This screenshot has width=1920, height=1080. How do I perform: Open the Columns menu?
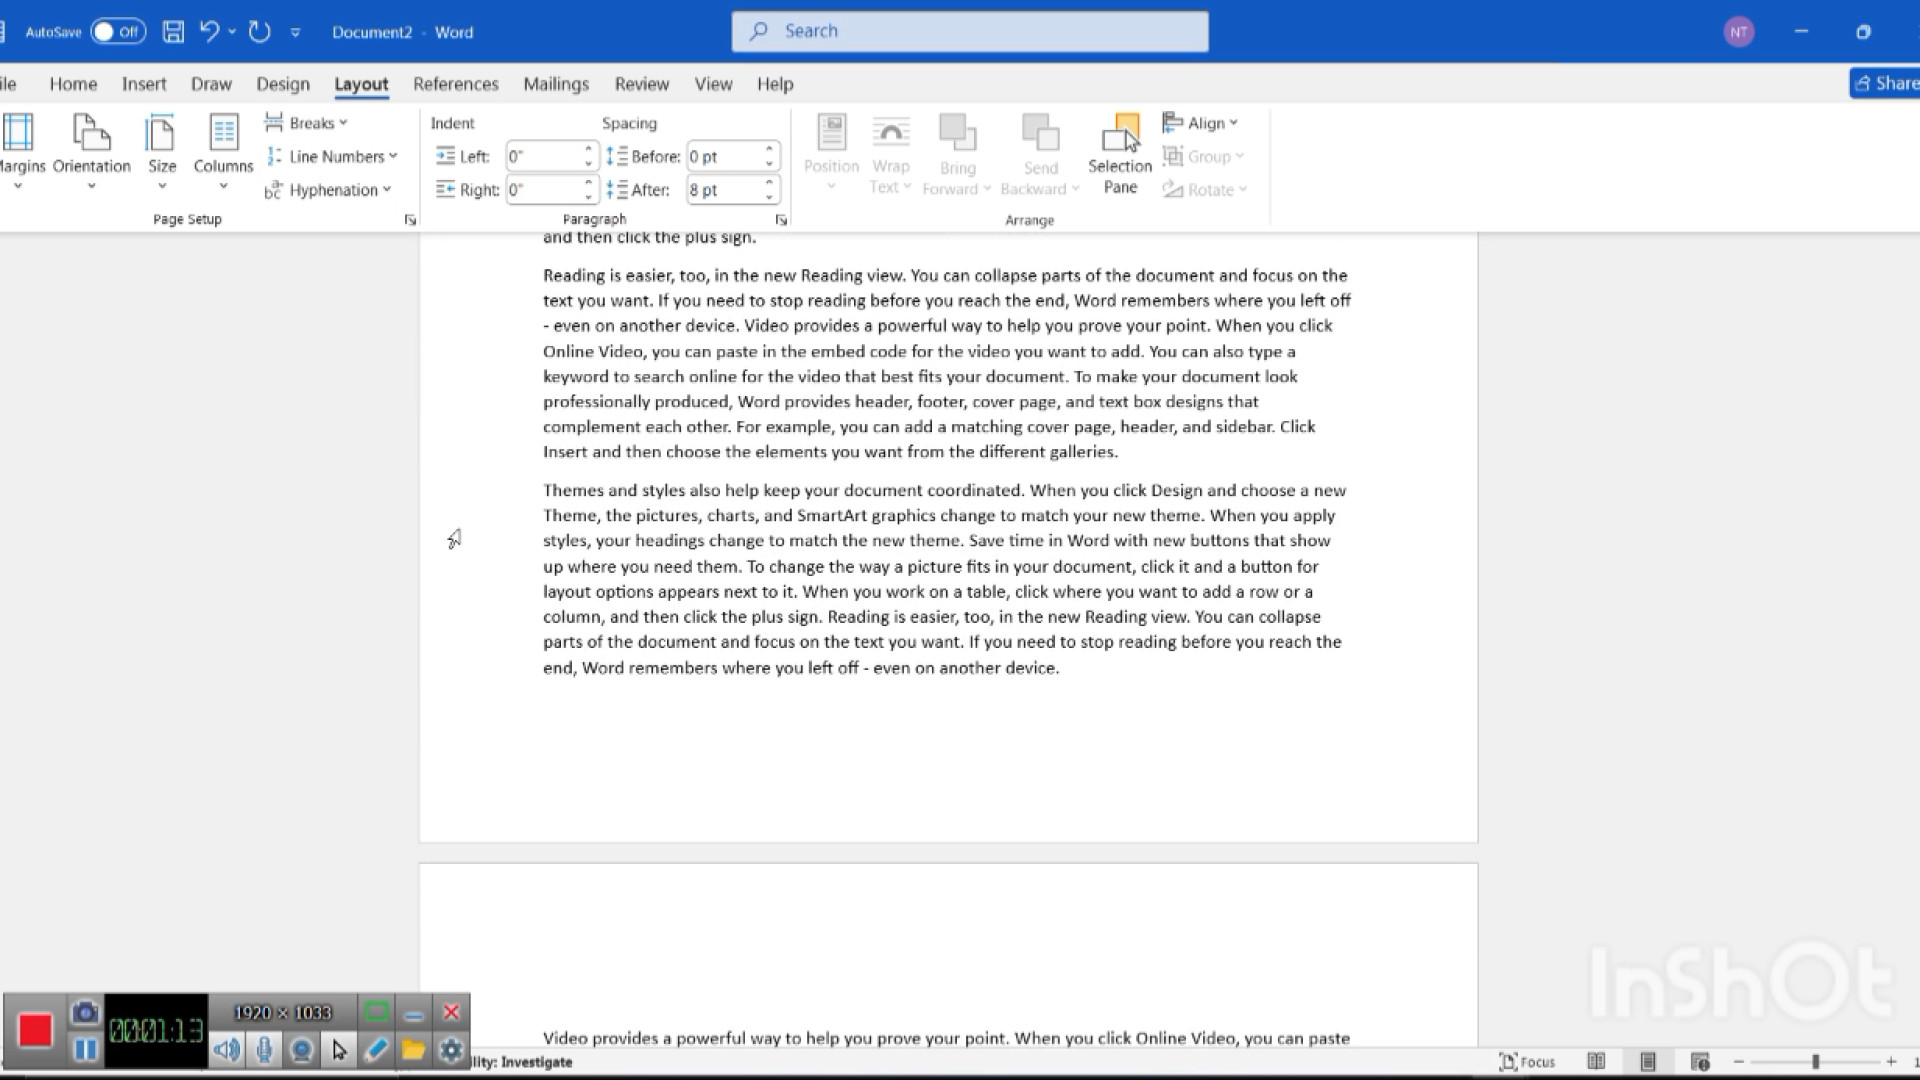click(223, 152)
